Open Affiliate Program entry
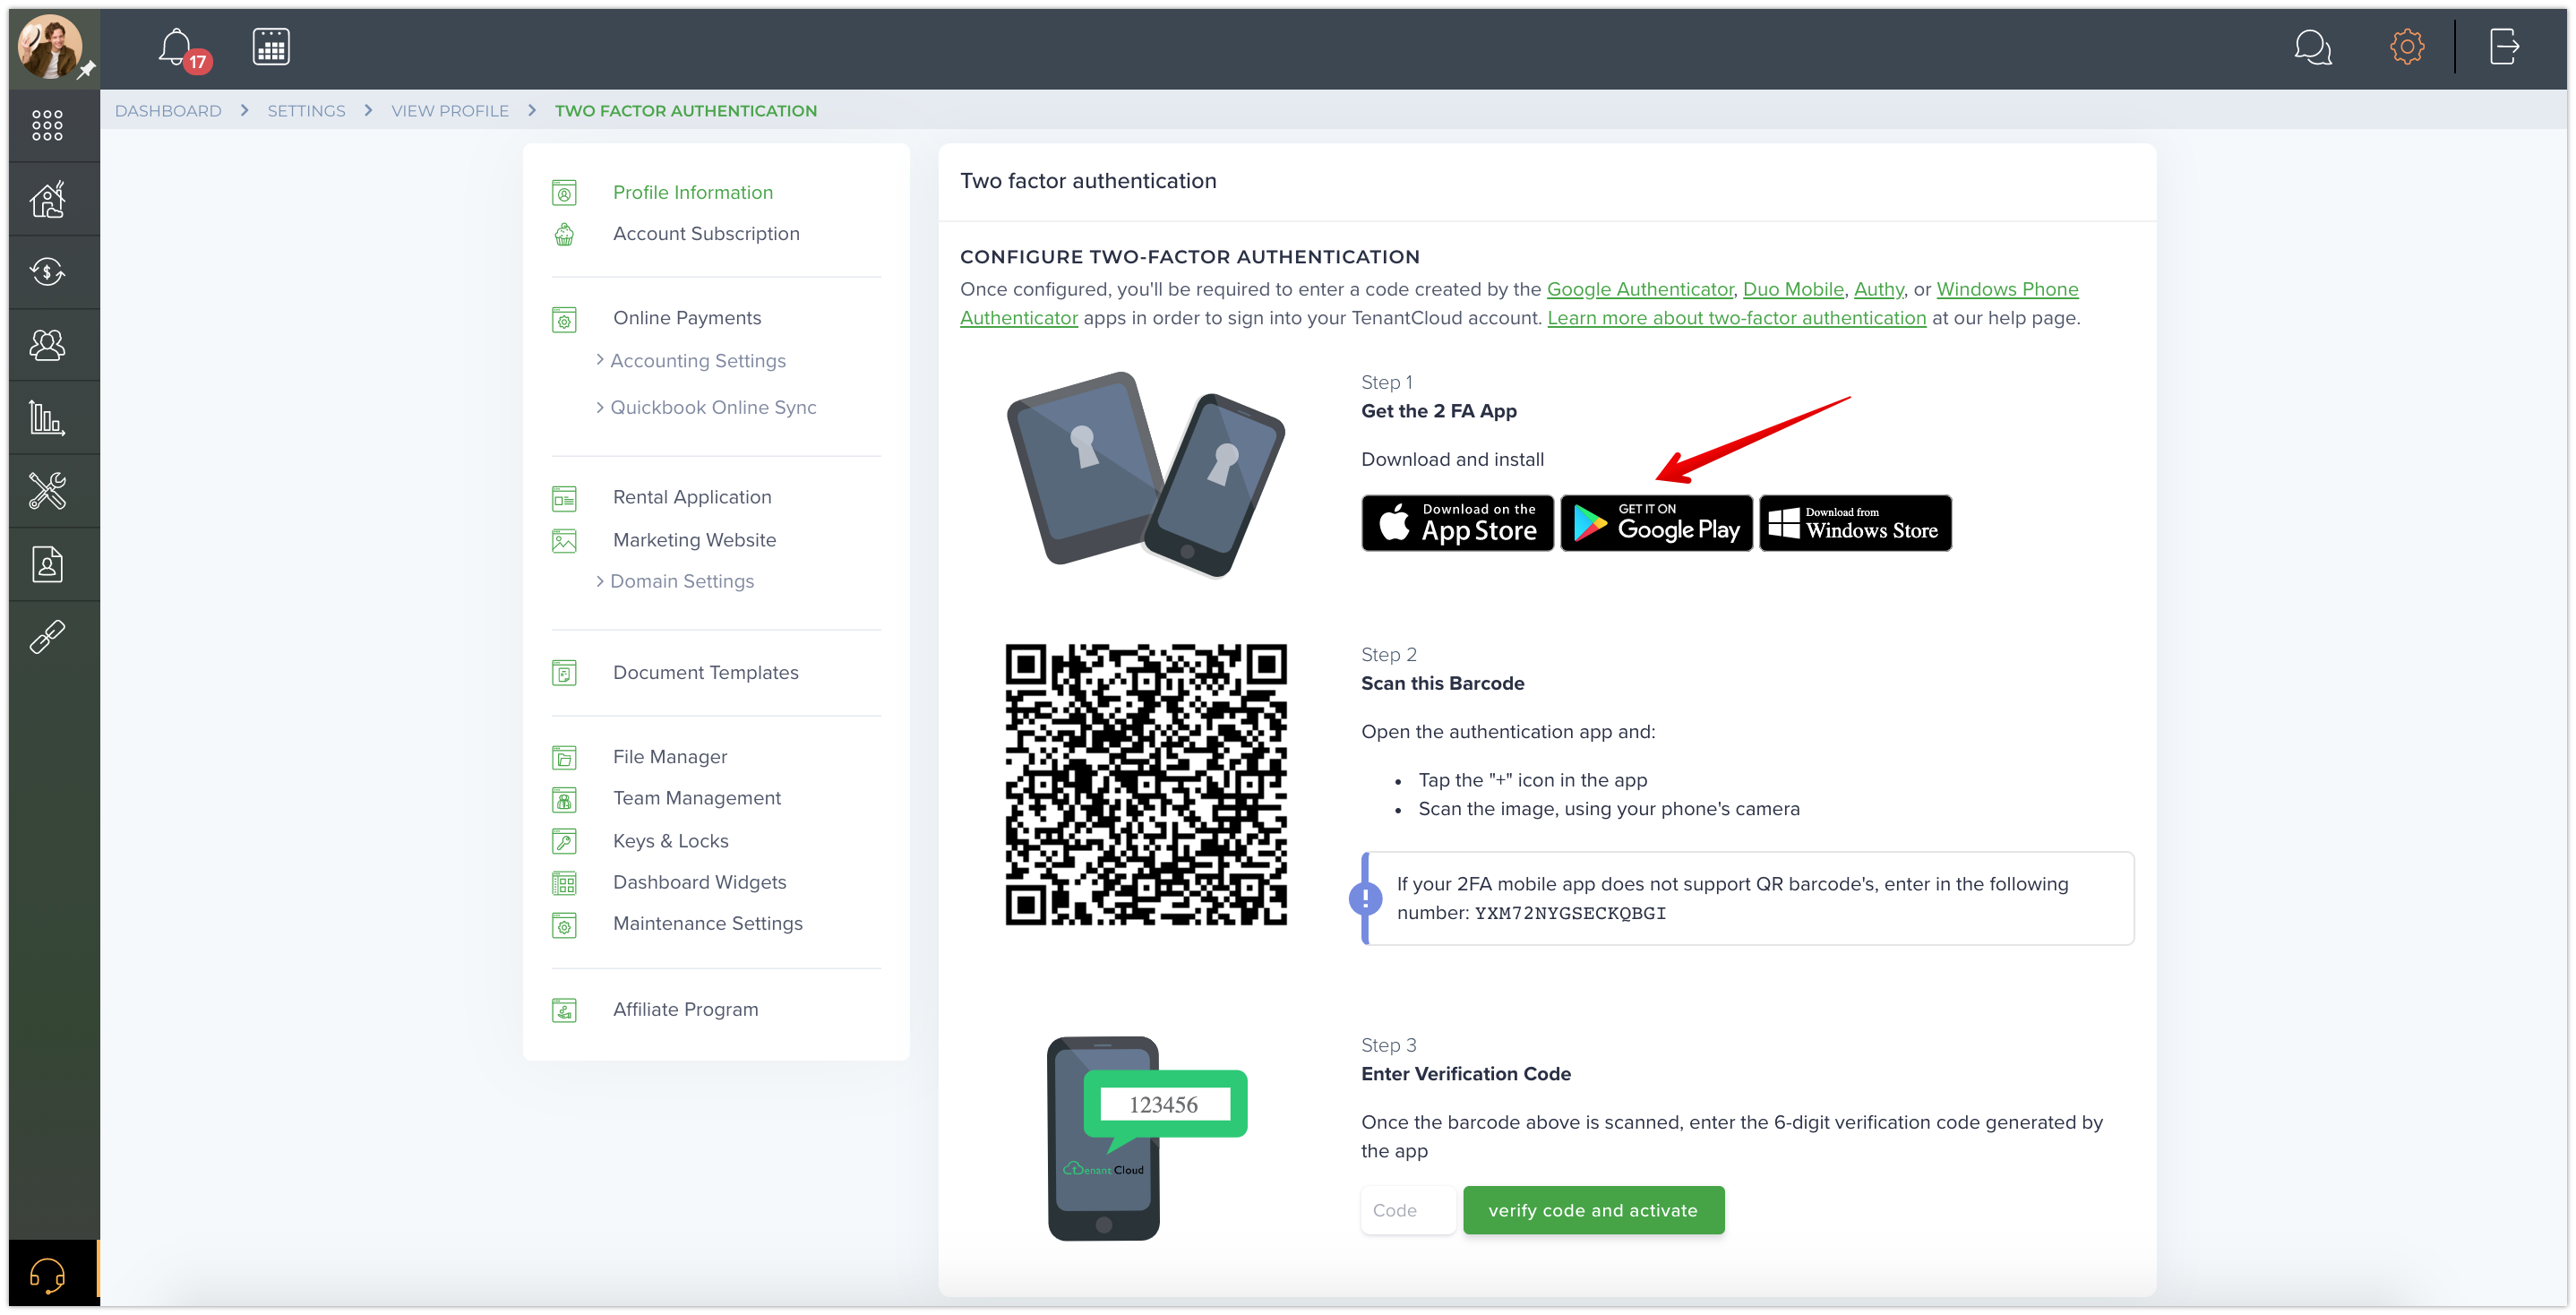Viewport: 2576px width, 1315px height. click(685, 1009)
